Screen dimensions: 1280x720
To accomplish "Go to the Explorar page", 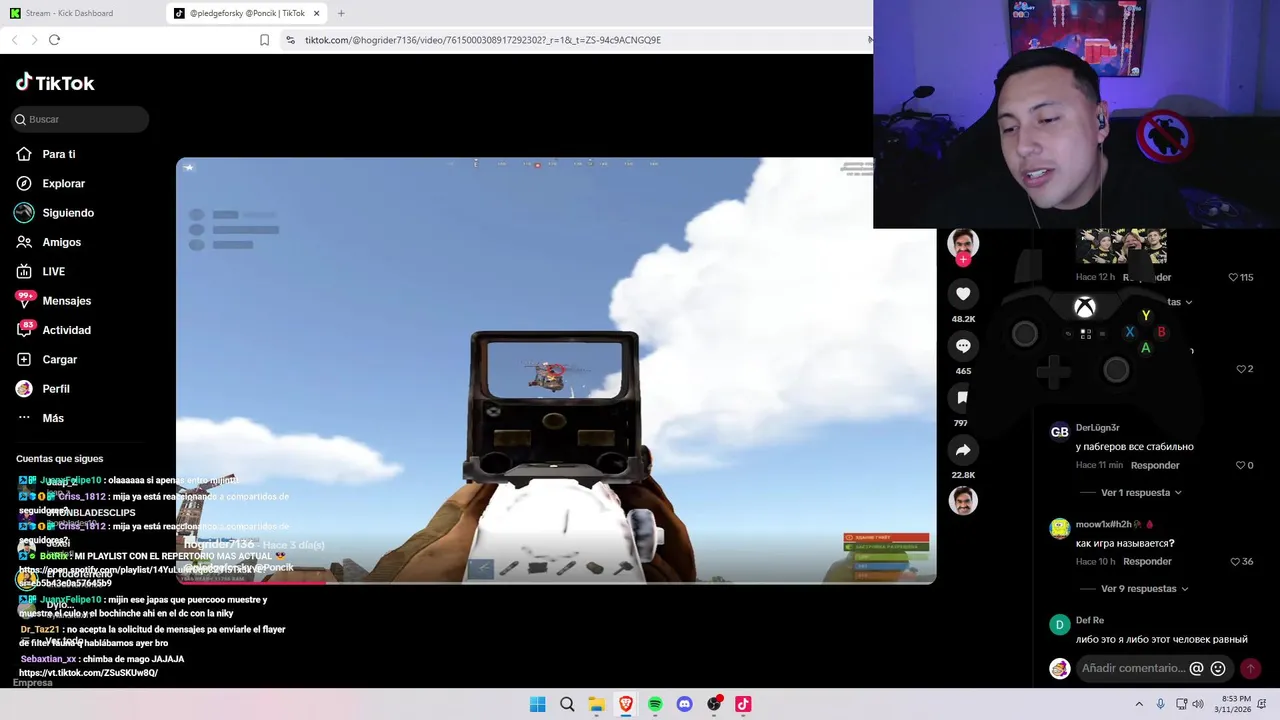I will coord(50,183).
